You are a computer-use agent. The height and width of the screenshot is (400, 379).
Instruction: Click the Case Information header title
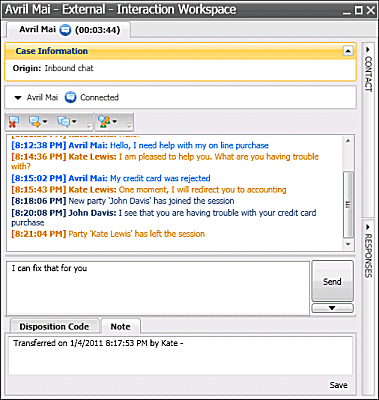pos(52,51)
